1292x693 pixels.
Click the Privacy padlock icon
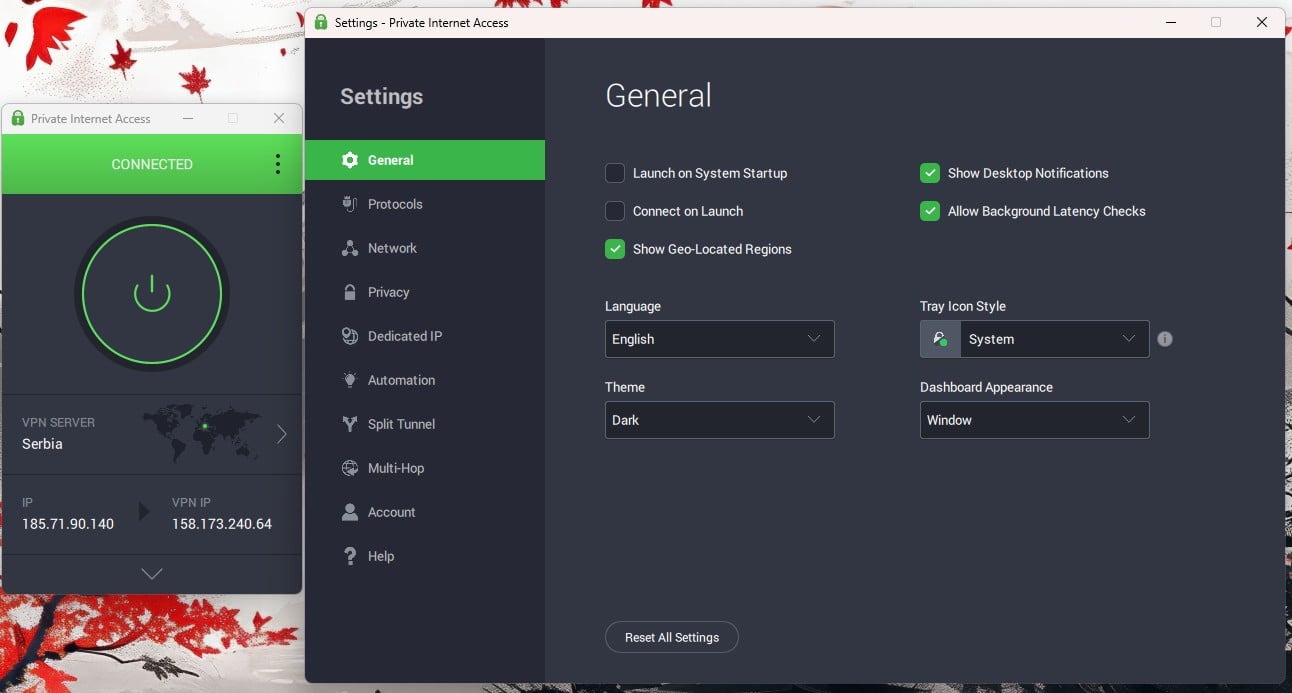pos(350,292)
